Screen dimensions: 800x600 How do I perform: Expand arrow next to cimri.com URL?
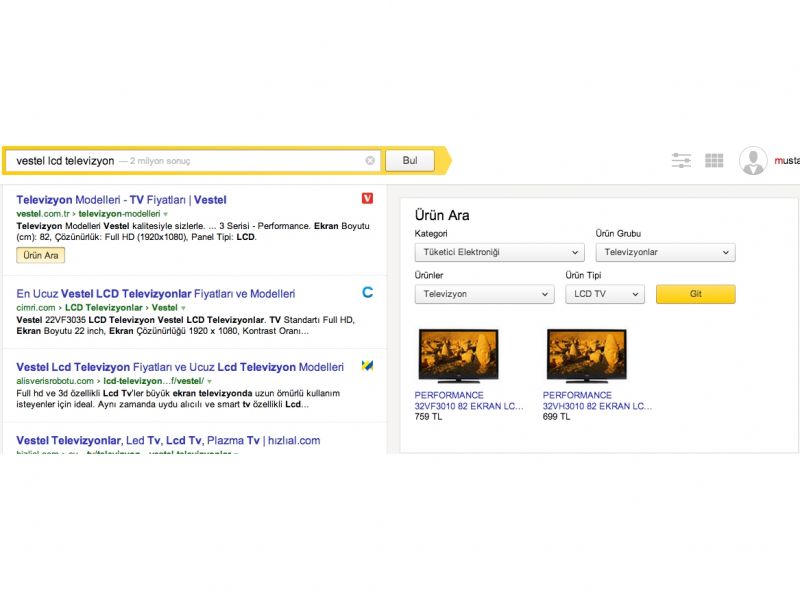183,308
